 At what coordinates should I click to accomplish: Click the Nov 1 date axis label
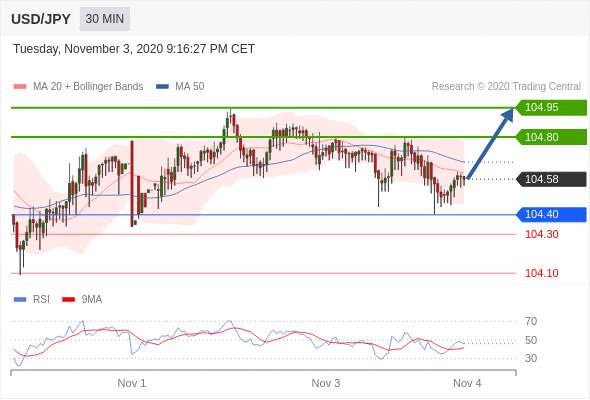coord(132,383)
